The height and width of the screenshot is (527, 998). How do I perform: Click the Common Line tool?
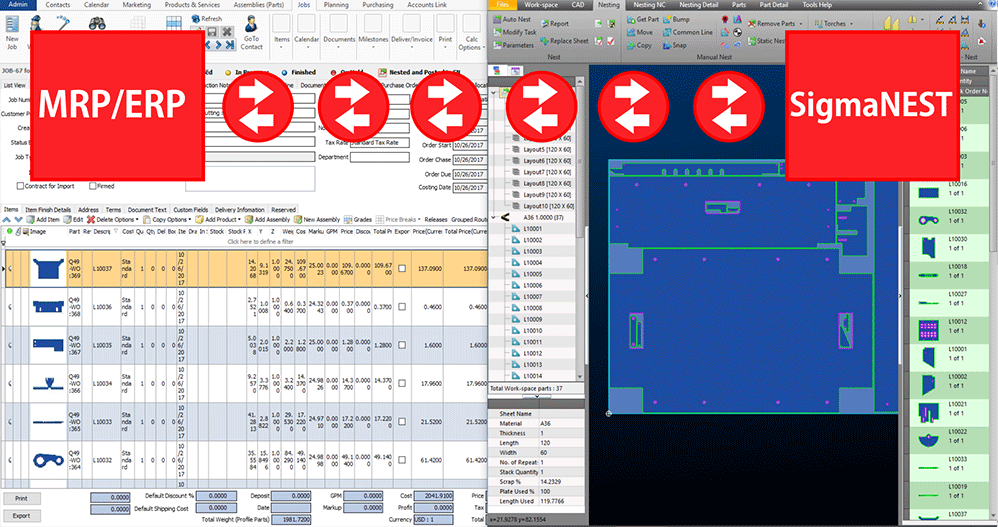click(x=688, y=32)
